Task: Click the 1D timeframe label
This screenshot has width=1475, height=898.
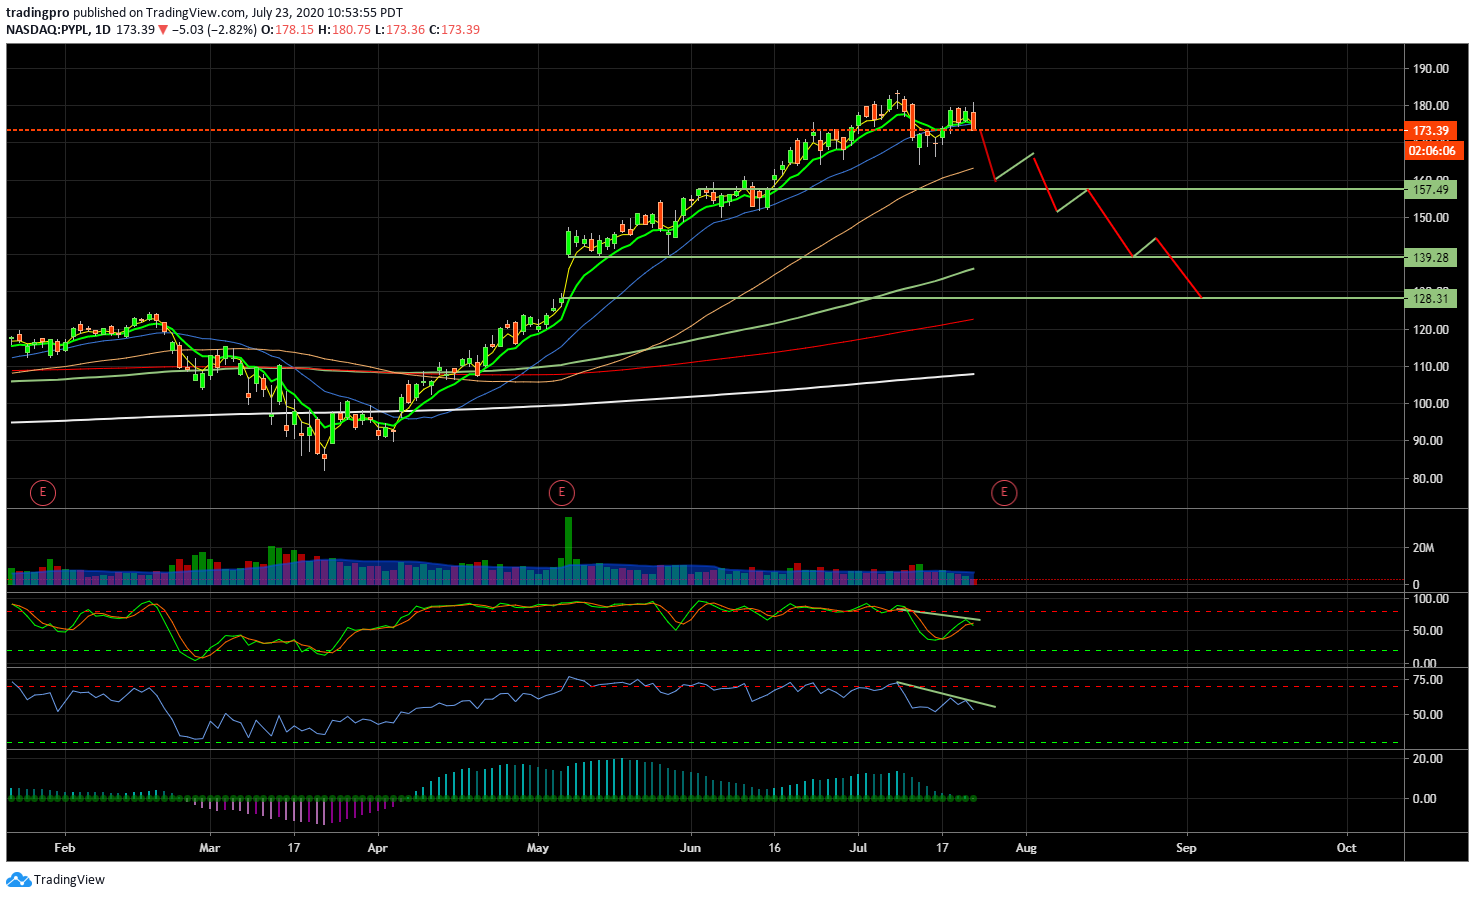Action: click(x=103, y=30)
